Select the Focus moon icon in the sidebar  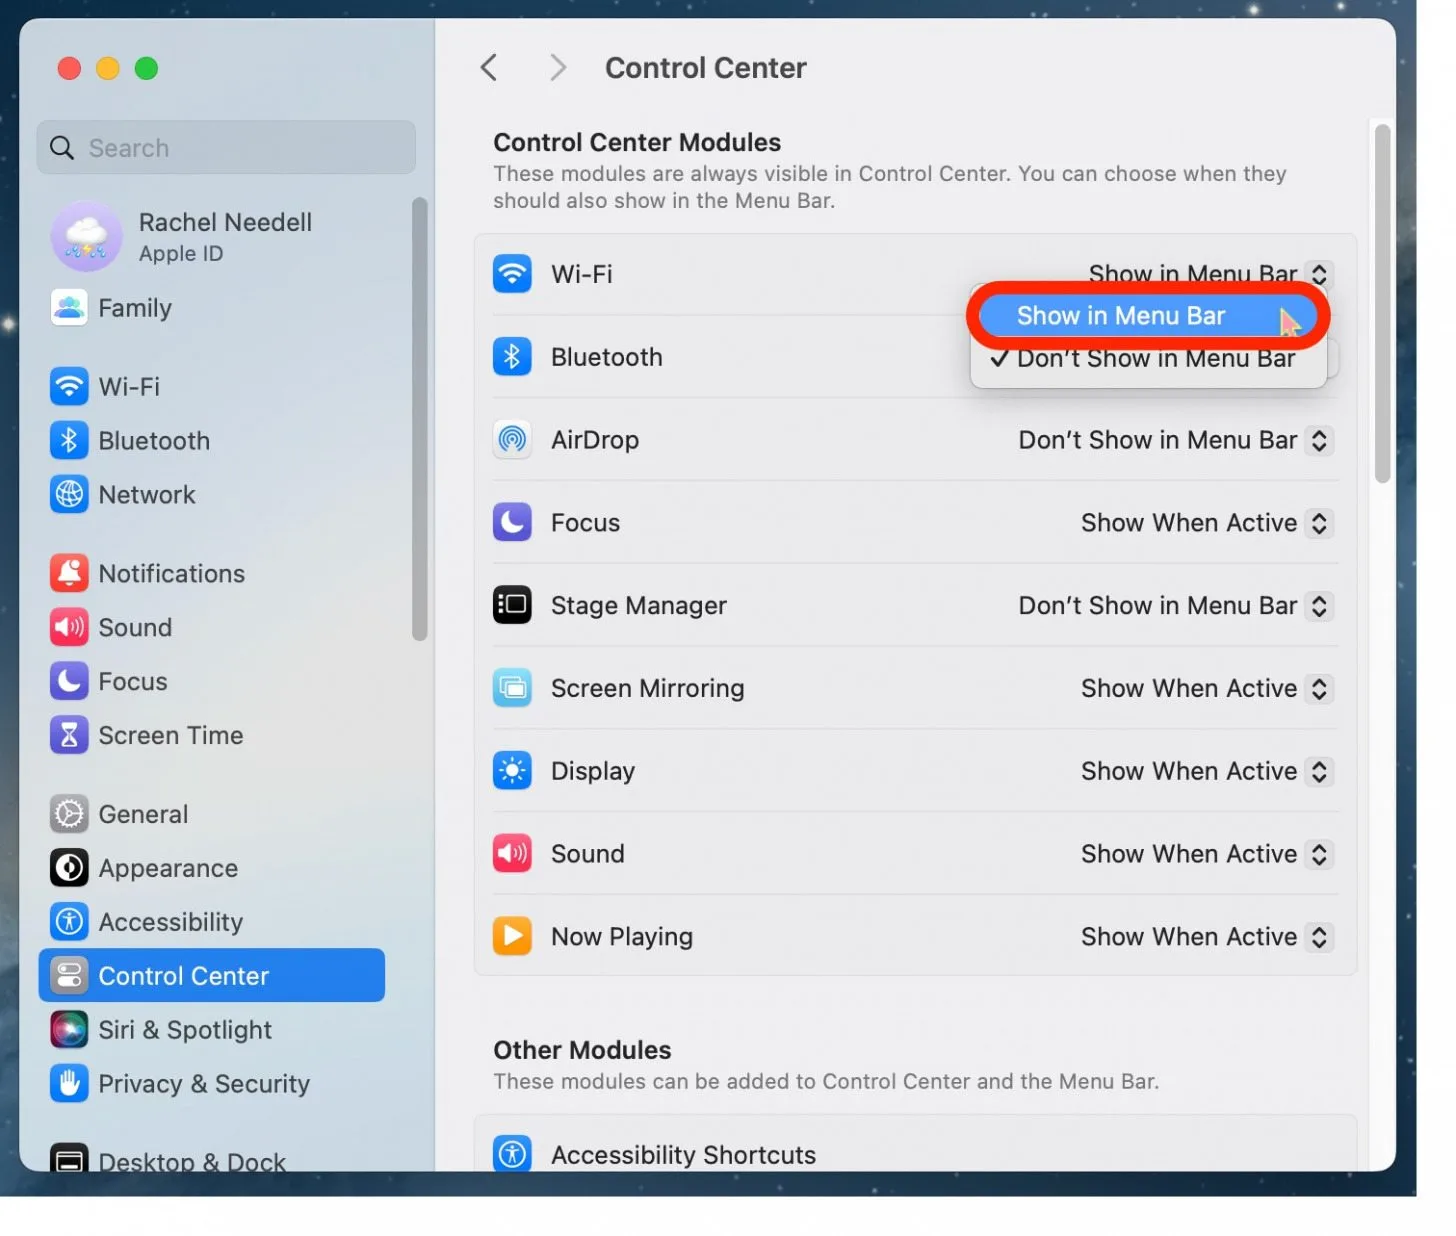(68, 681)
